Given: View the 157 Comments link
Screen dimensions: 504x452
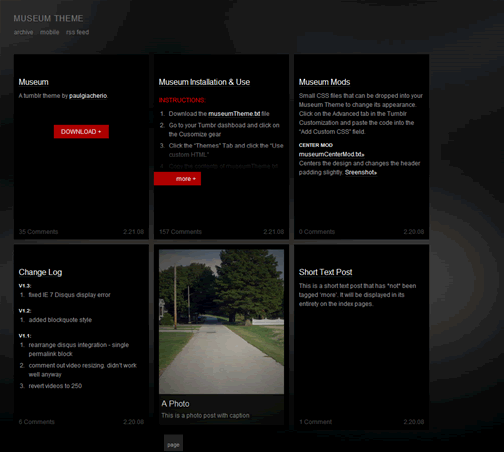Looking at the screenshot, I should coord(180,232).
